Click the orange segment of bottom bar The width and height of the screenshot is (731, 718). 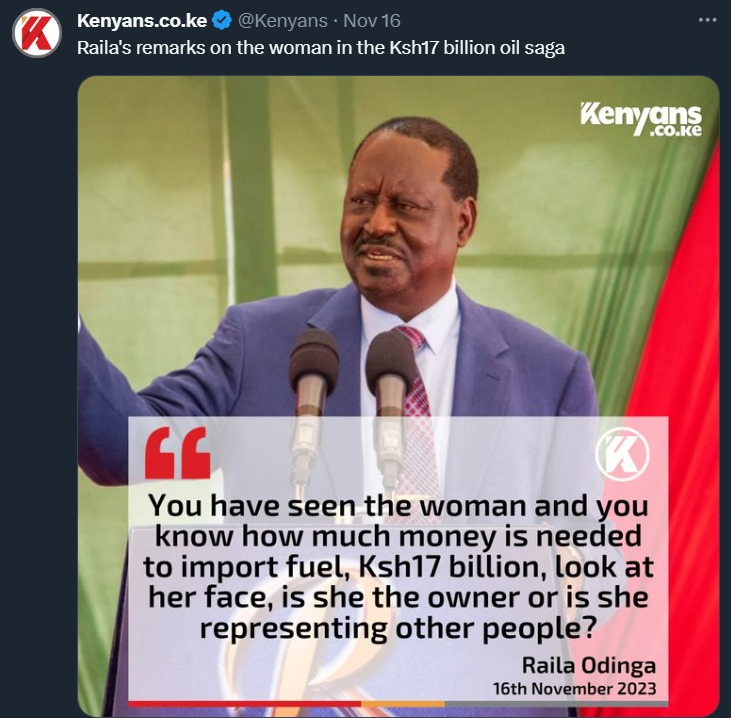click(x=403, y=704)
